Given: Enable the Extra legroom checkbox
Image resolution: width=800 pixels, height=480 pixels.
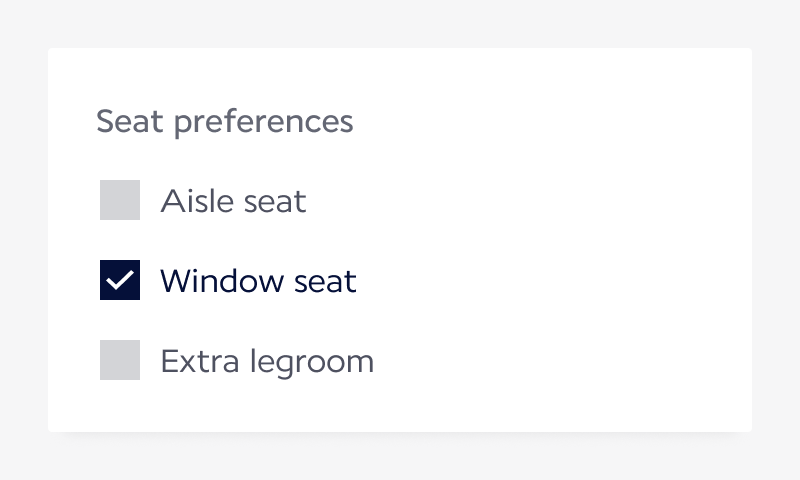Looking at the screenshot, I should (x=120, y=360).
